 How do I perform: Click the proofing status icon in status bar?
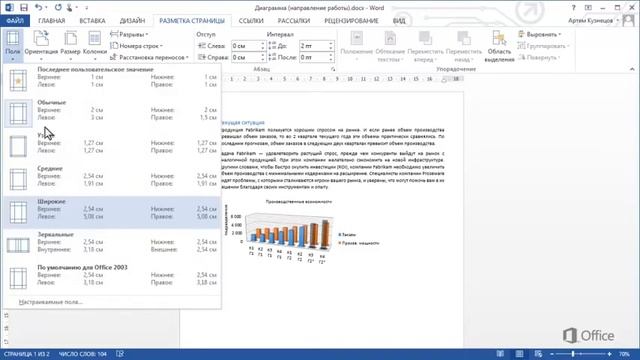click(120, 354)
